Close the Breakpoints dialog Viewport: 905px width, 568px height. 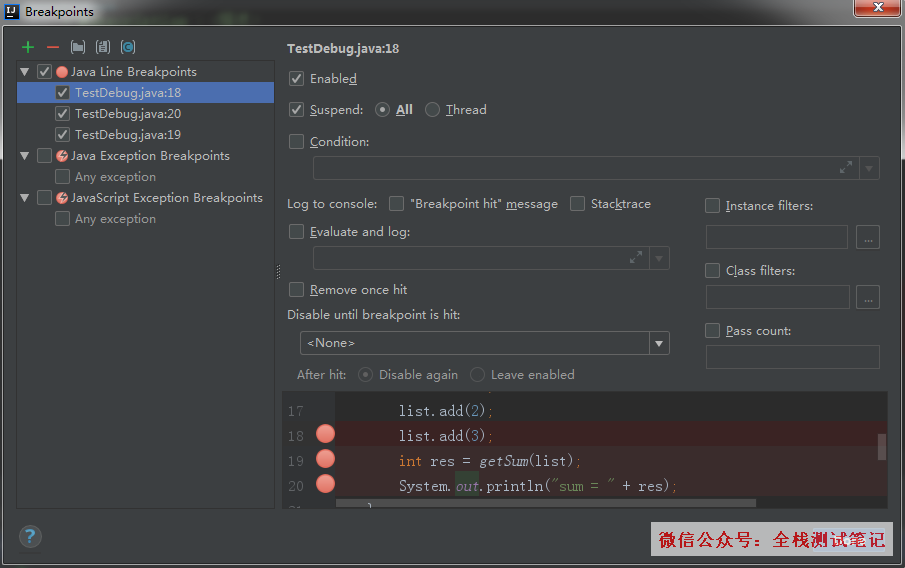click(877, 8)
